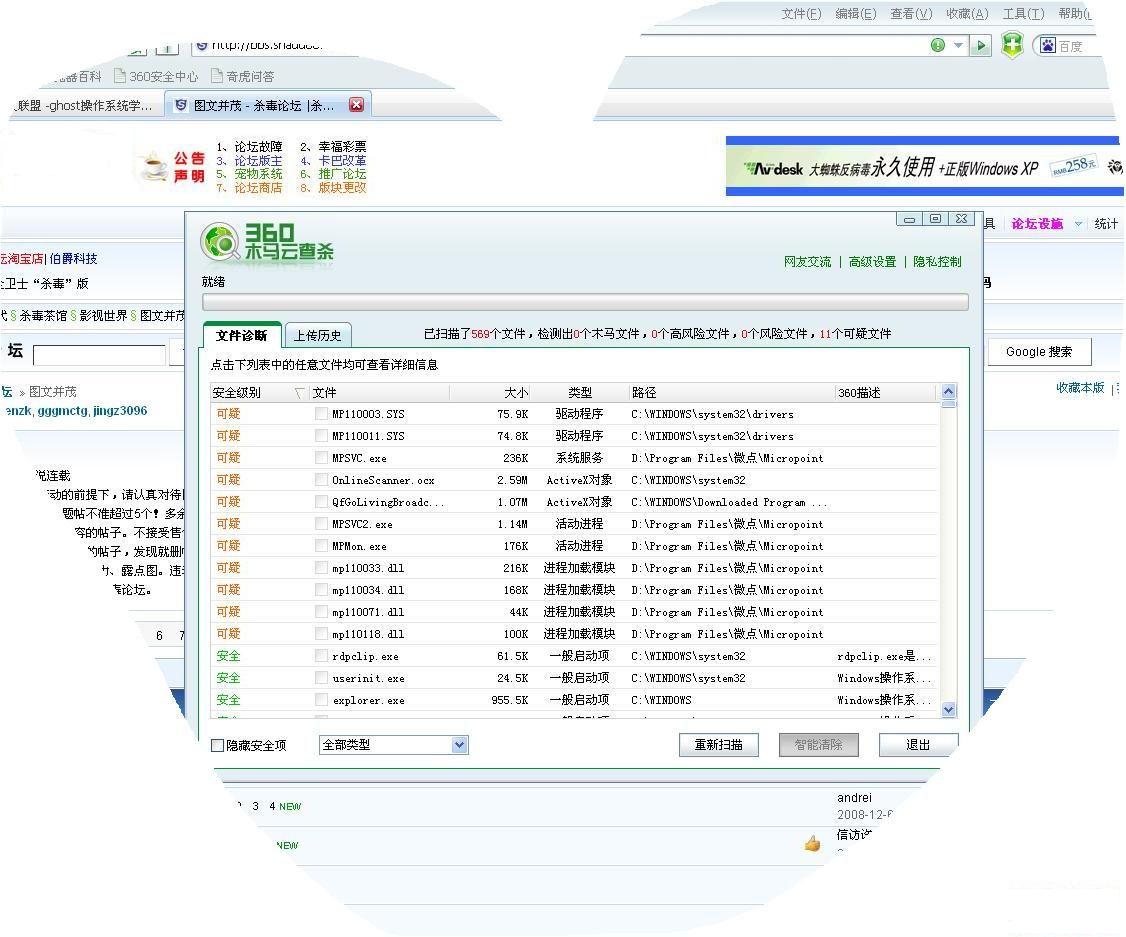Open the 论坛设施 forum link

[1037, 224]
